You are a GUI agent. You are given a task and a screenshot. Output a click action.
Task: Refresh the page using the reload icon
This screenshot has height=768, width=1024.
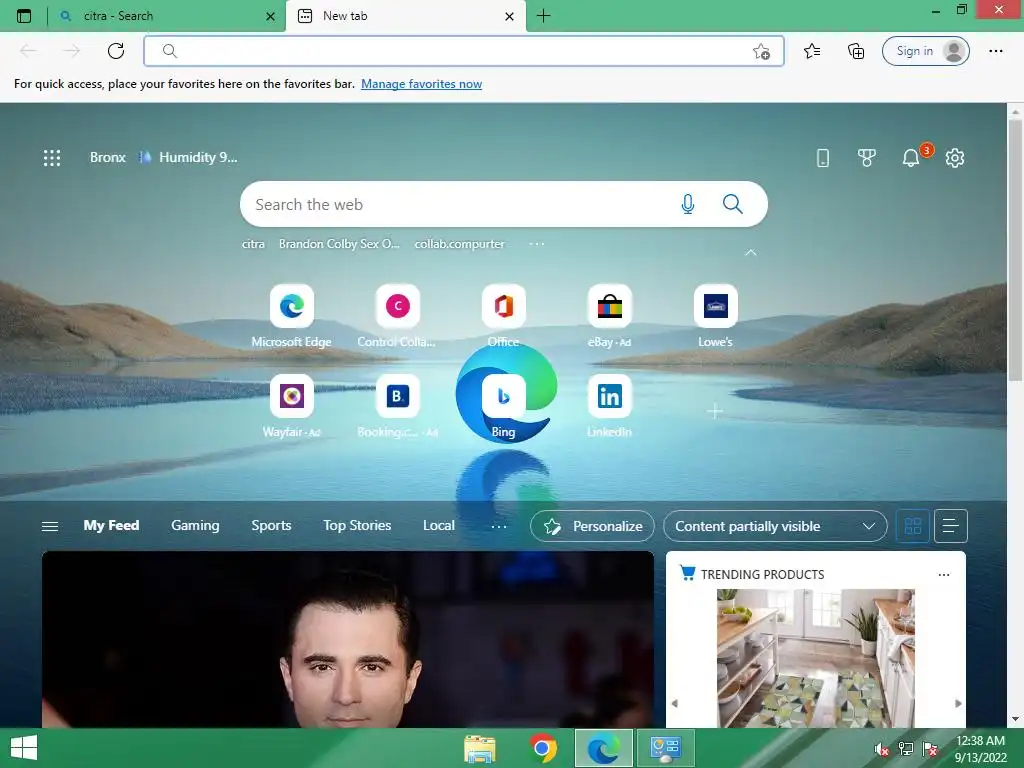(x=116, y=51)
